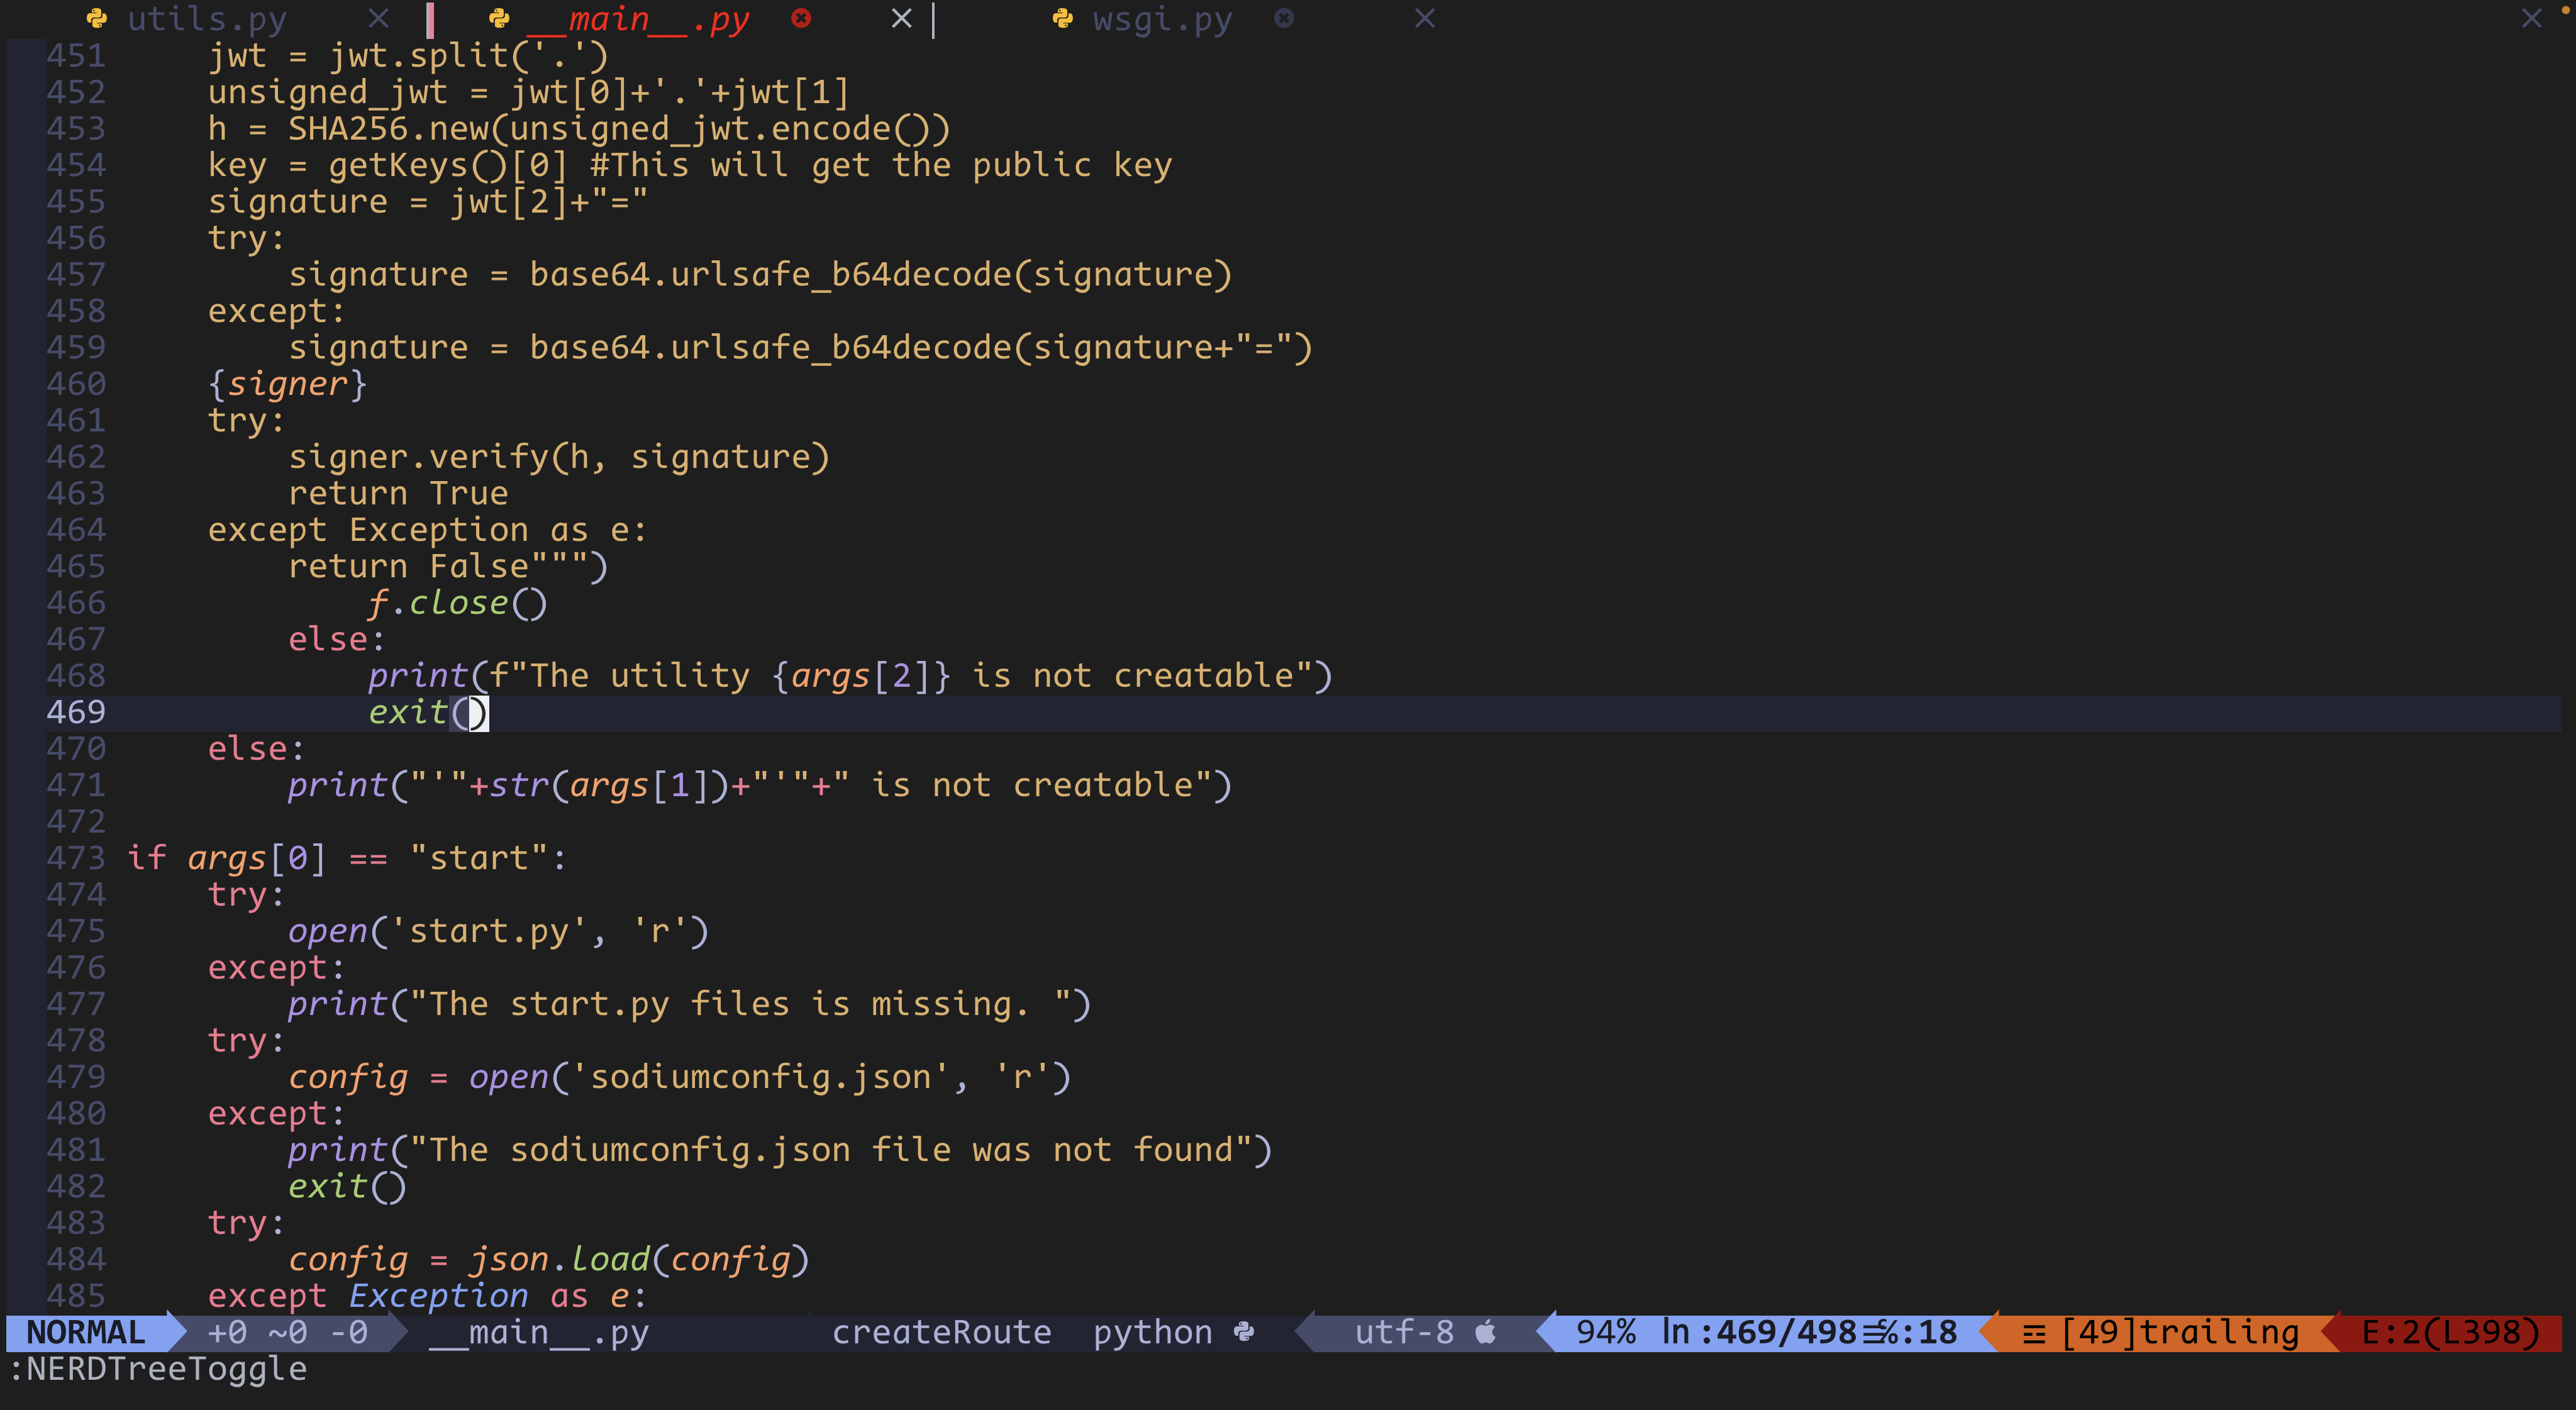Click the __main__.py filename in statusline
Viewport: 2576px width, 1410px height.
point(539,1332)
